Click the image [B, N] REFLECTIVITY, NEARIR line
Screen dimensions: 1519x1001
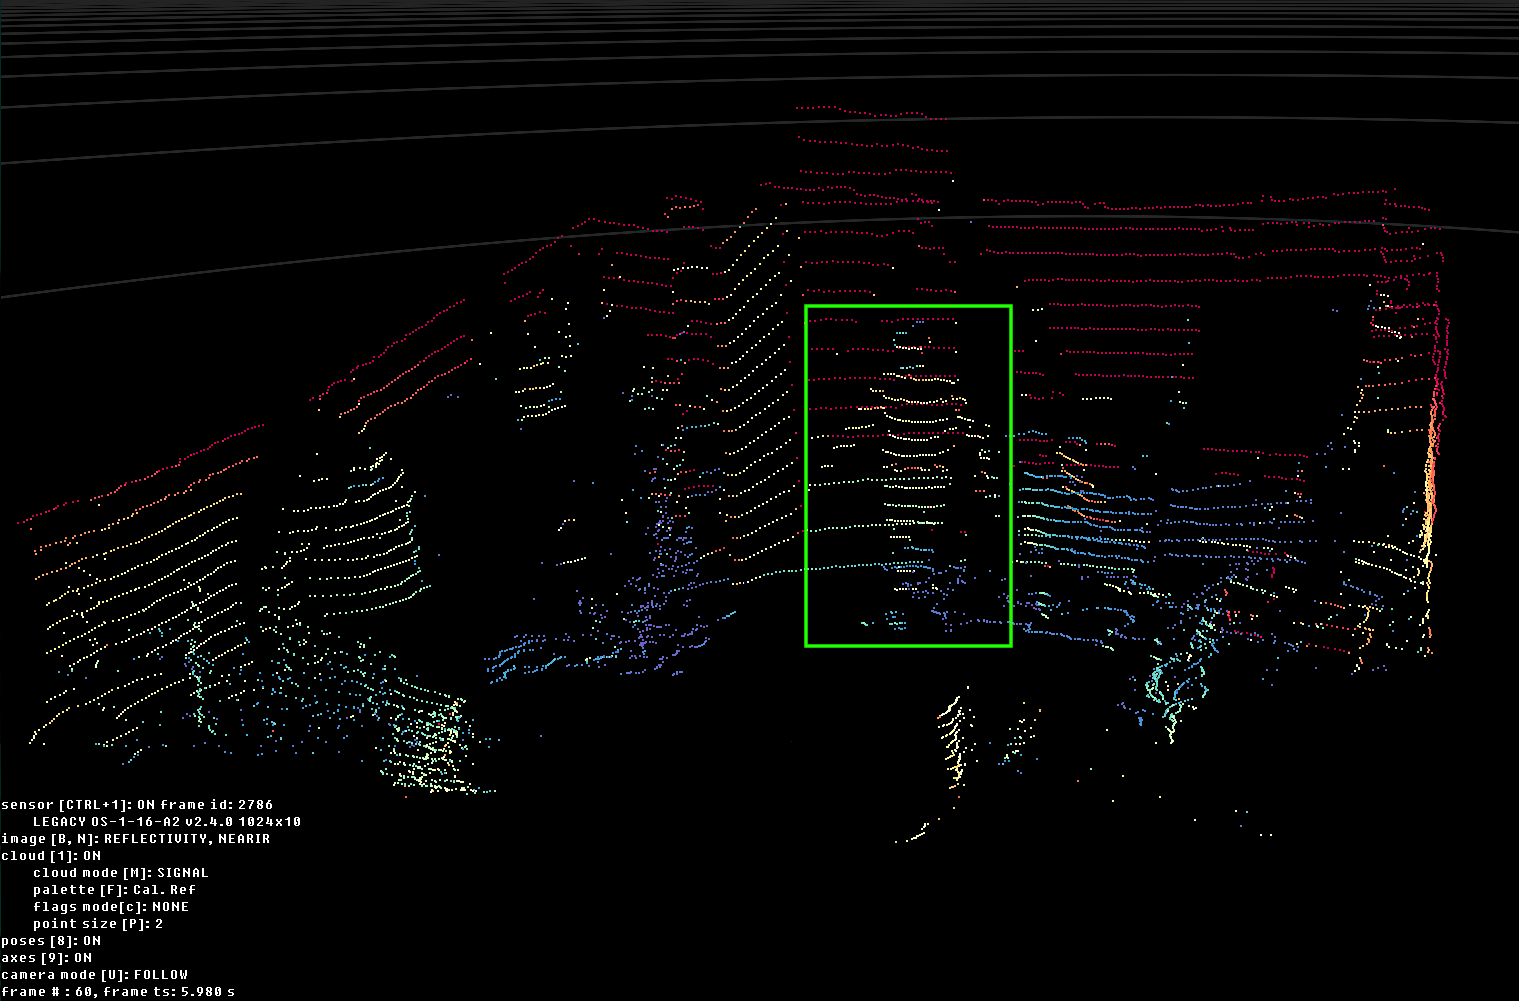point(135,839)
